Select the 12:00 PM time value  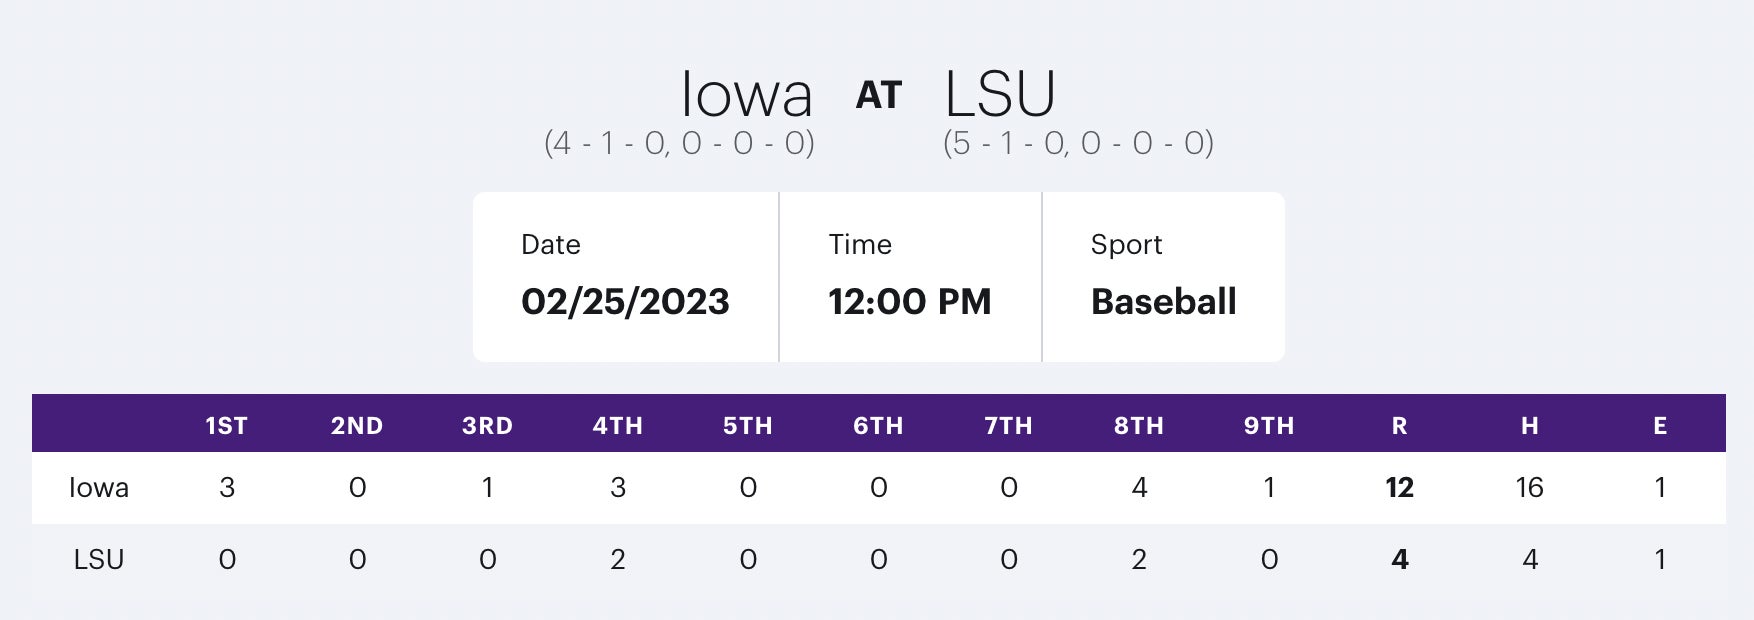(909, 302)
